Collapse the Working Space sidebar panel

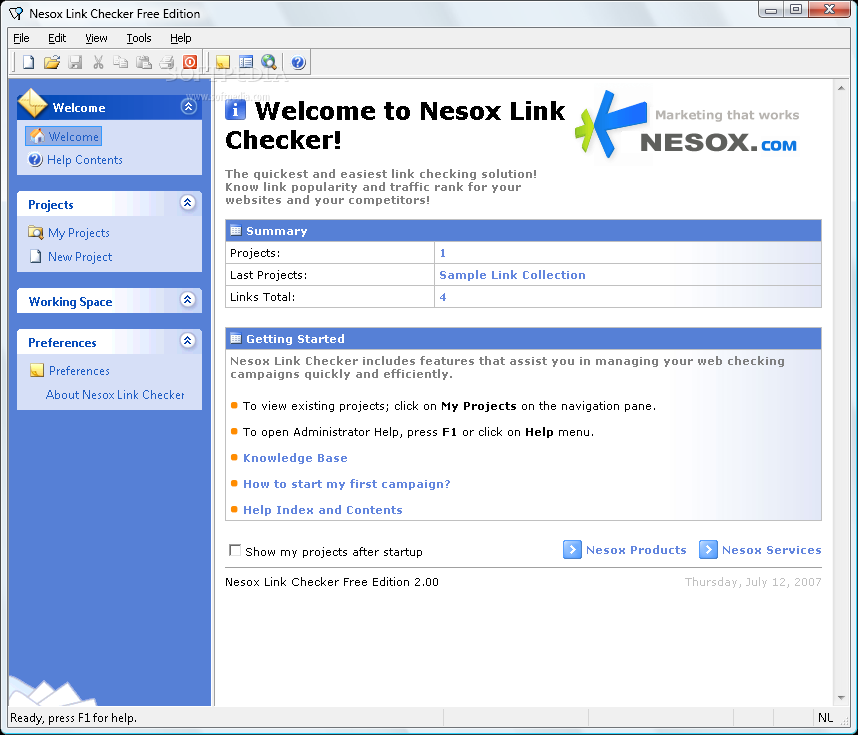tap(188, 300)
